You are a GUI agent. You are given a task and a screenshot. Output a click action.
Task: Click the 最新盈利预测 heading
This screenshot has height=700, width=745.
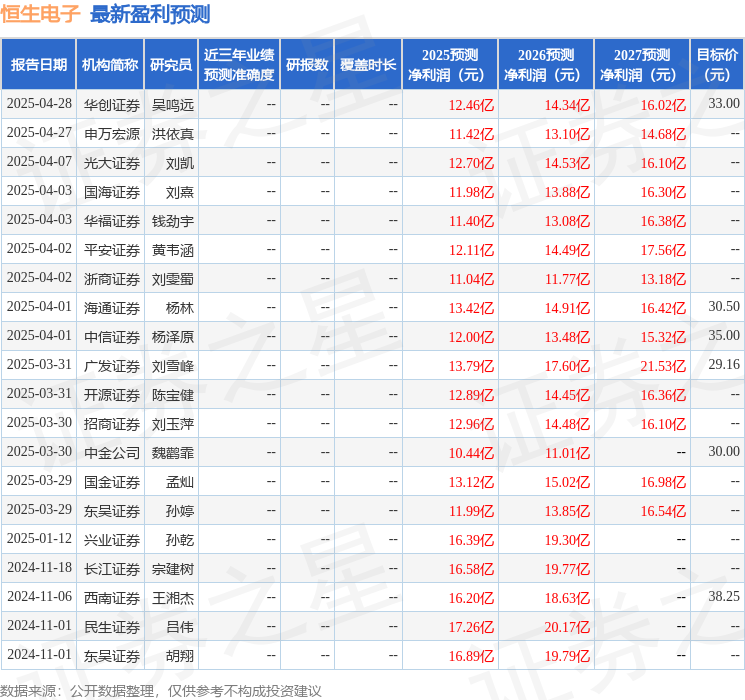150,14
